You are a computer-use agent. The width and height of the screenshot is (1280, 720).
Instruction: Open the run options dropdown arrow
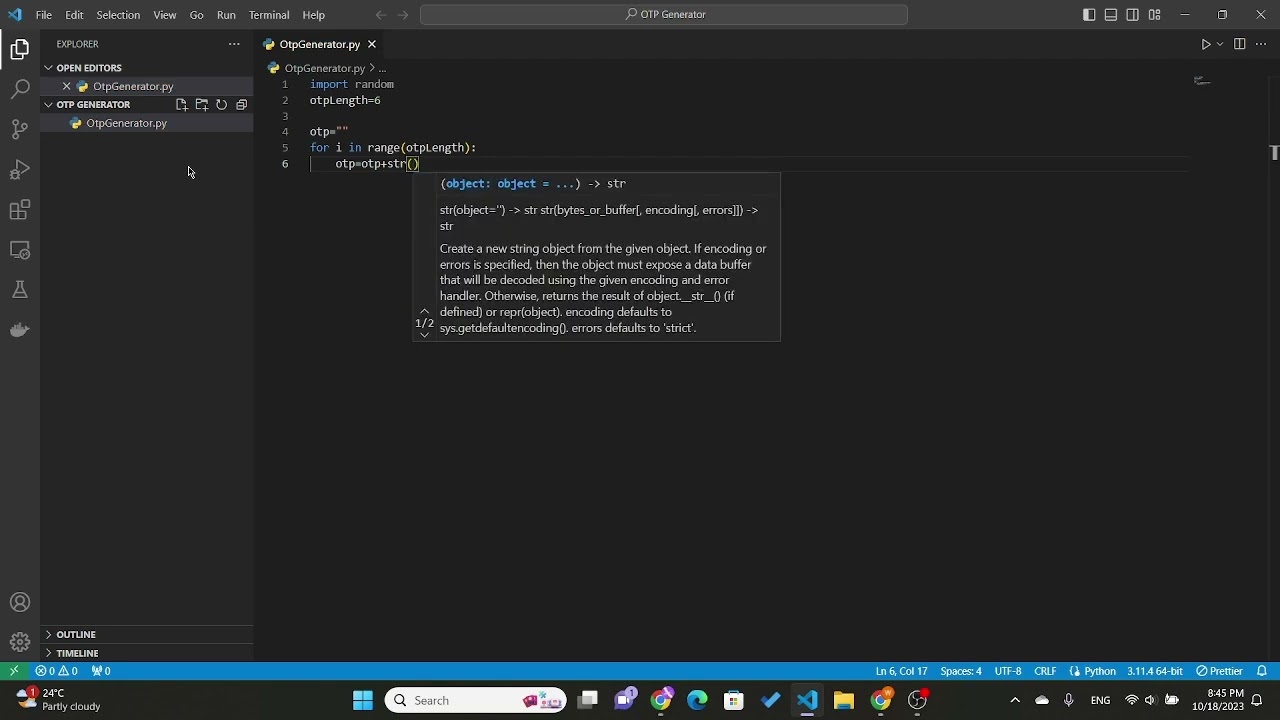(1220, 44)
